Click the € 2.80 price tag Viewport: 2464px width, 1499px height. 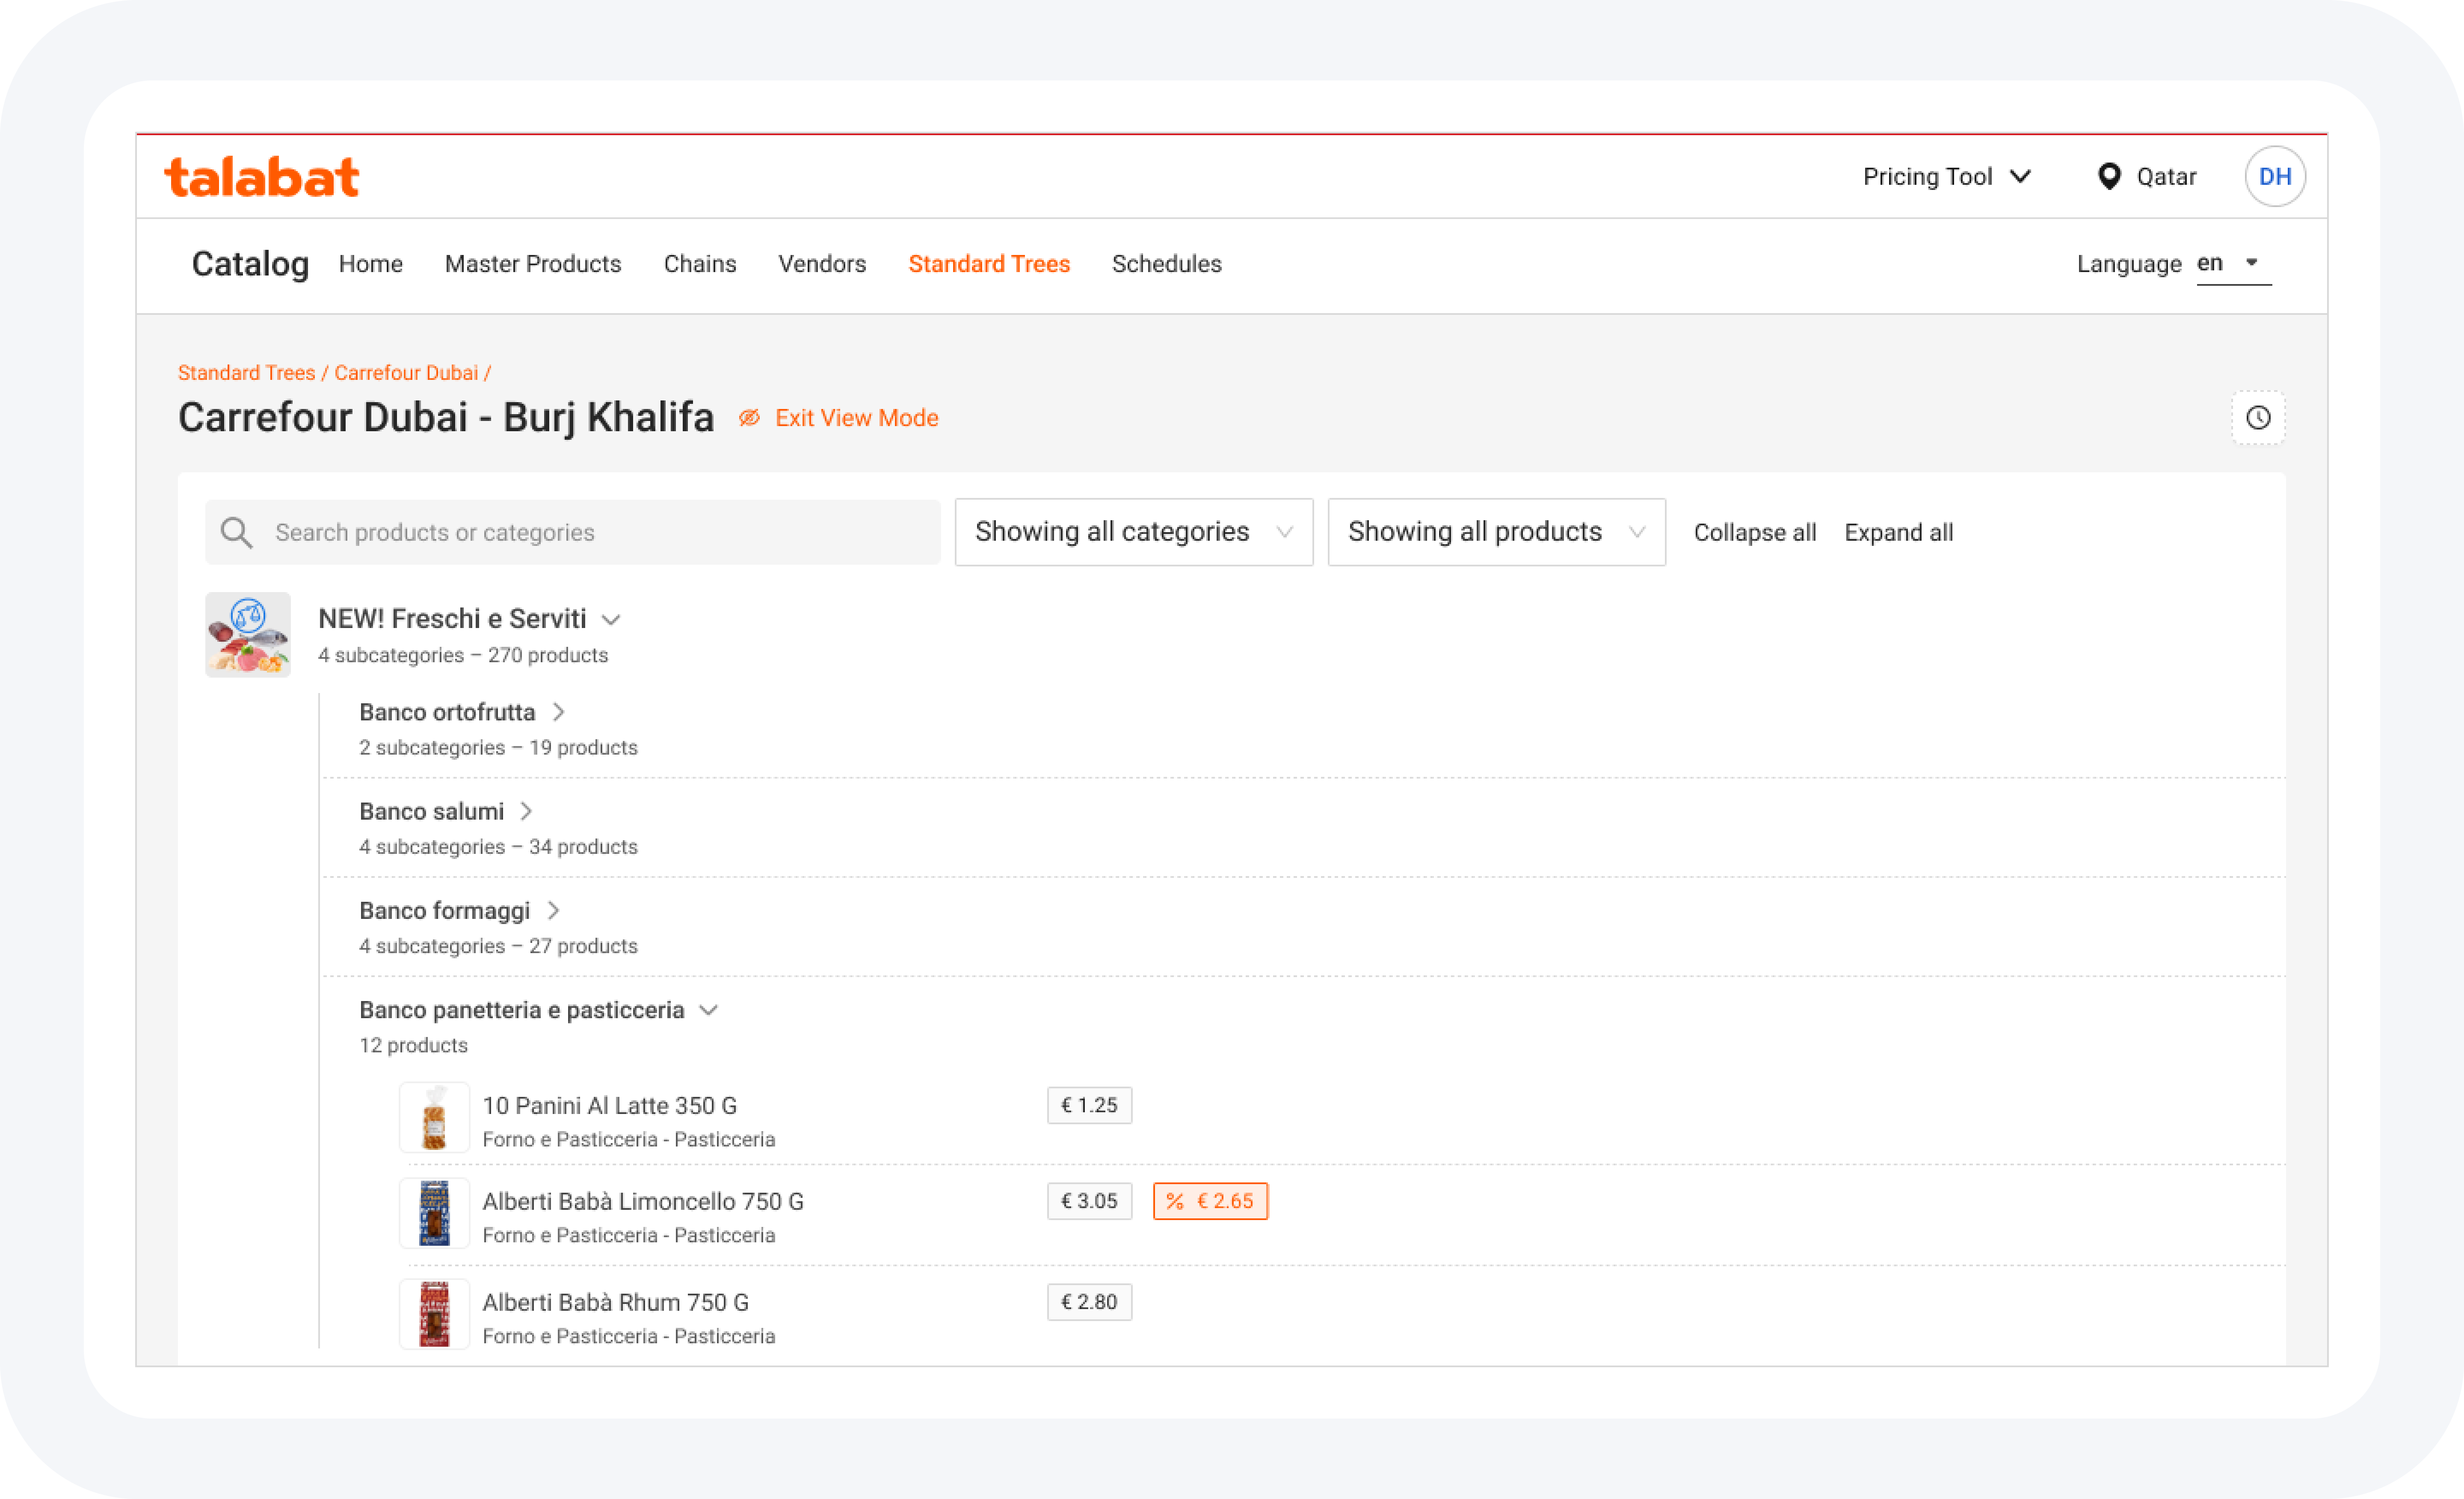point(1089,1302)
